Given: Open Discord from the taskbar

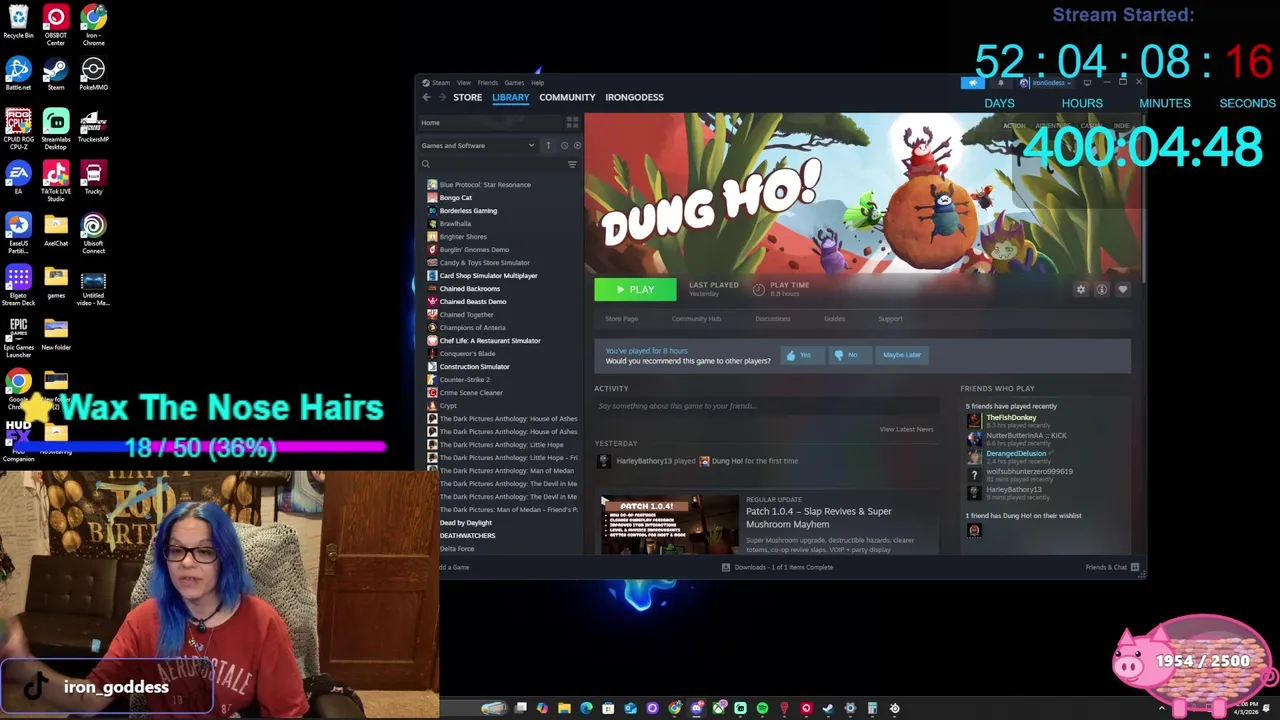Looking at the screenshot, I should (696, 708).
